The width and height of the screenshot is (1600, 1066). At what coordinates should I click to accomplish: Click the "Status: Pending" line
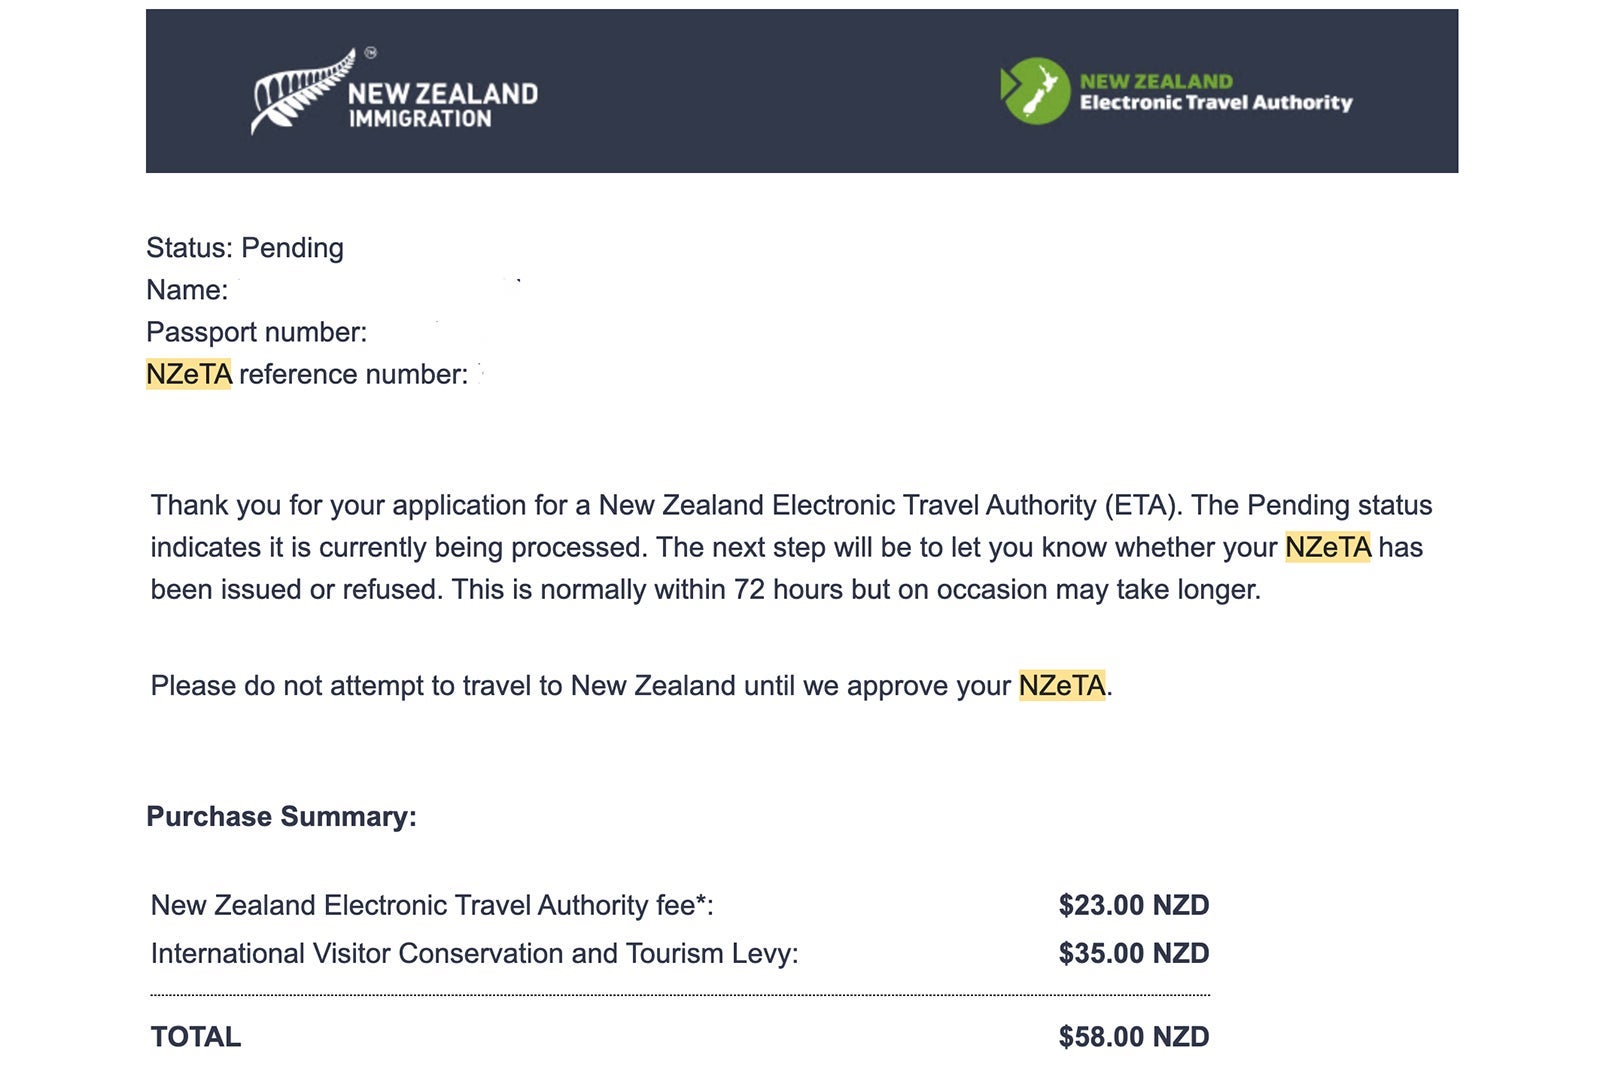pyautogui.click(x=245, y=248)
